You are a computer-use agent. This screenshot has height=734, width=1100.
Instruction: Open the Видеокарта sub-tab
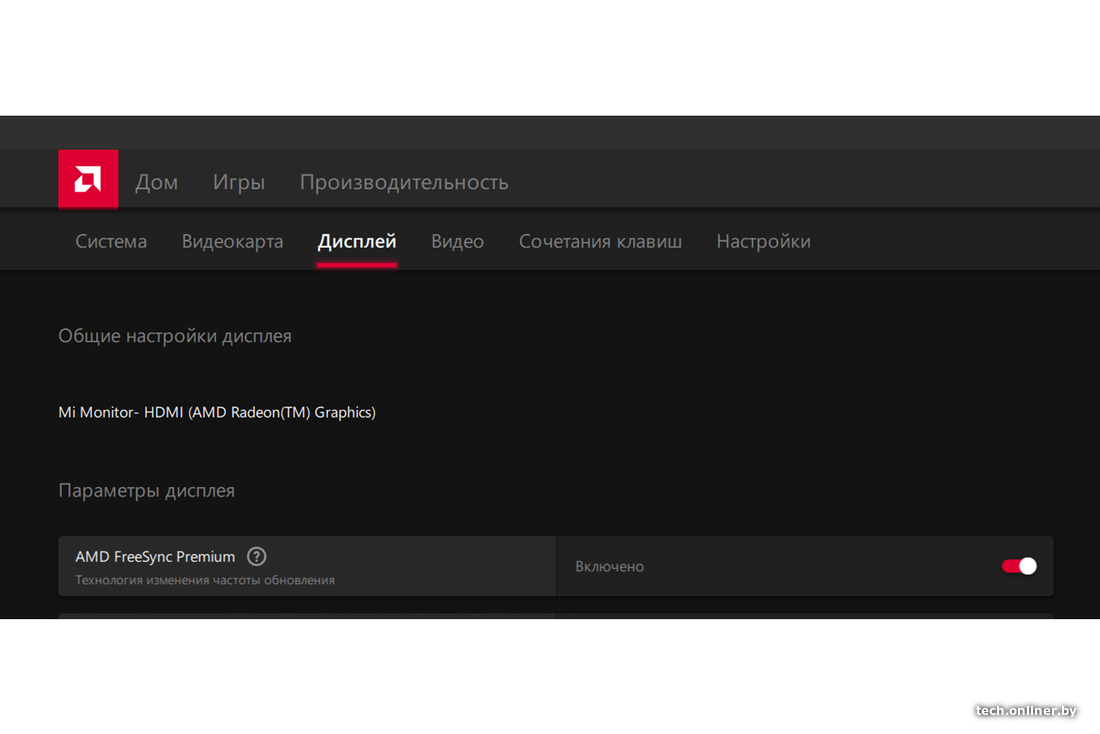(232, 241)
